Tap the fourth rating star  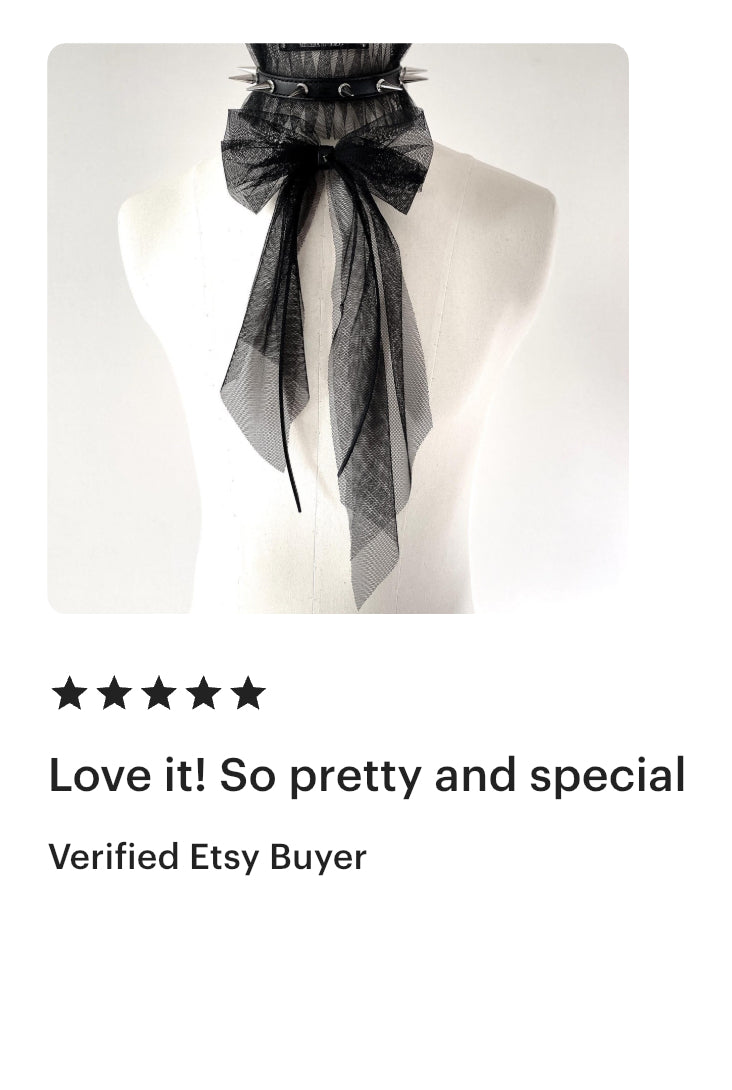203,692
